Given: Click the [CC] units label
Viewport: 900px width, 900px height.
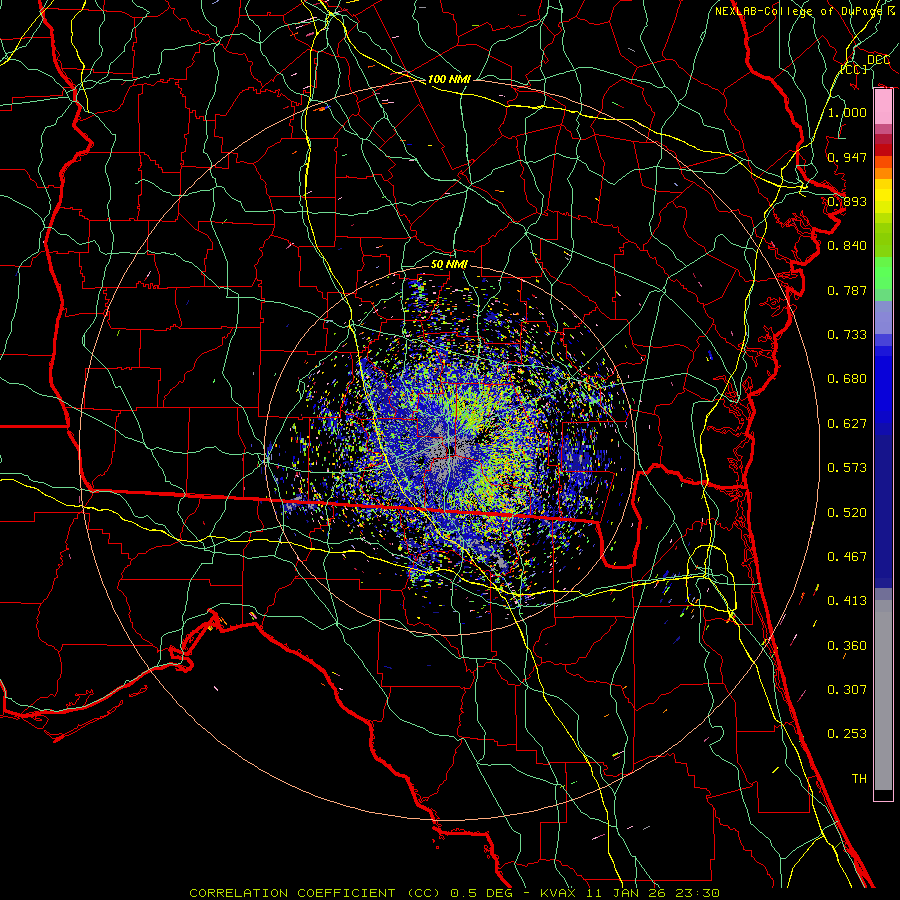Looking at the screenshot, I should (854, 69).
